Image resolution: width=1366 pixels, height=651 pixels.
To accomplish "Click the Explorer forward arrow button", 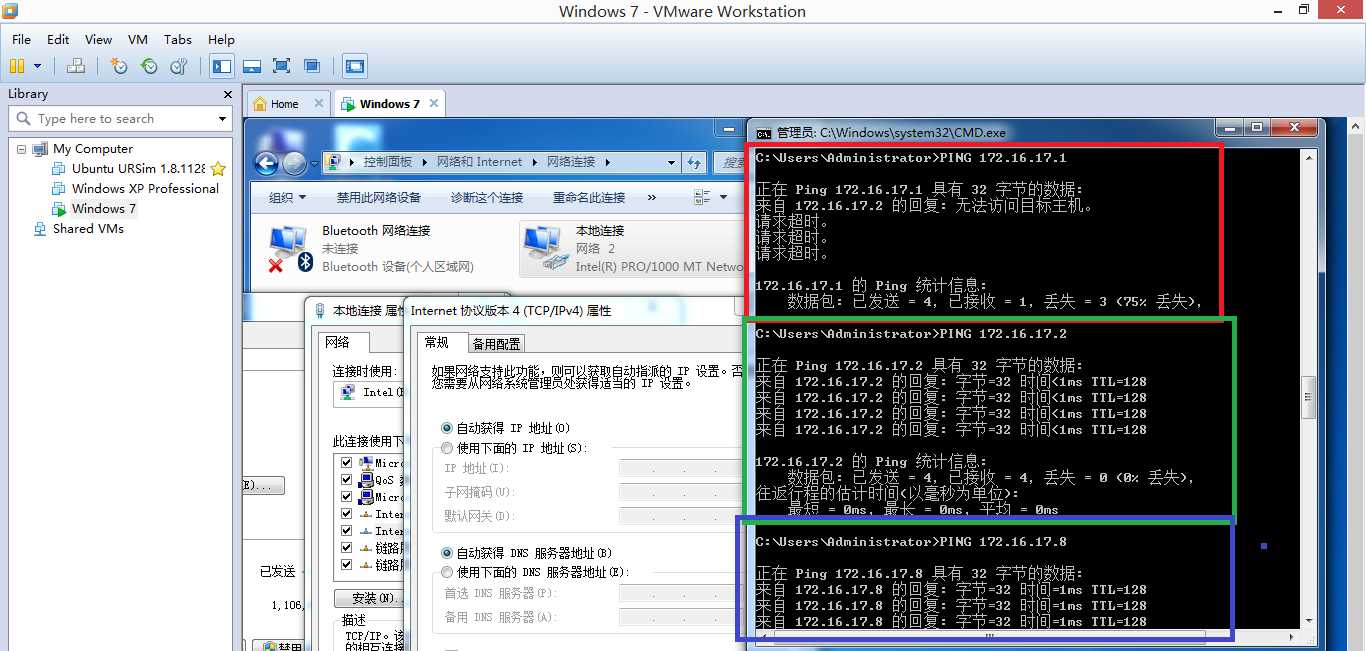I will [294, 163].
